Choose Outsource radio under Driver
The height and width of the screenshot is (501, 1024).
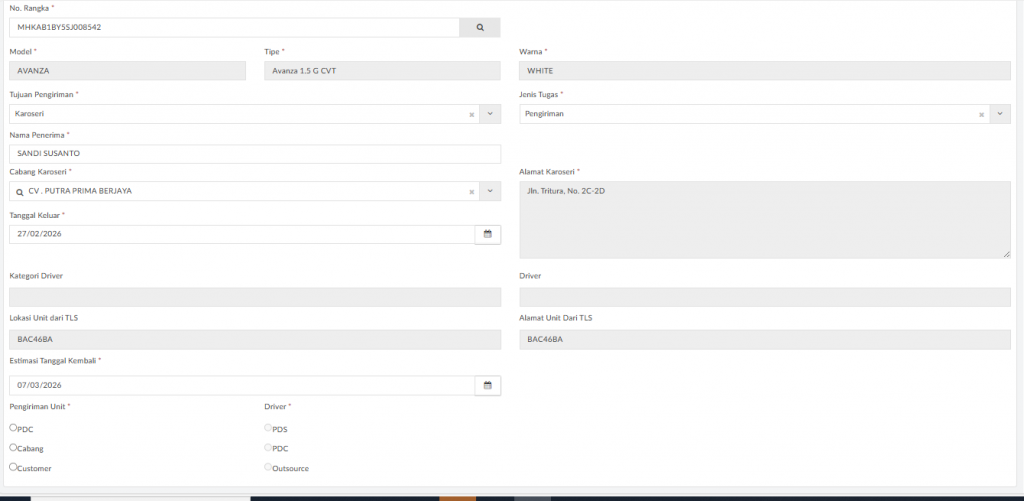tap(268, 467)
